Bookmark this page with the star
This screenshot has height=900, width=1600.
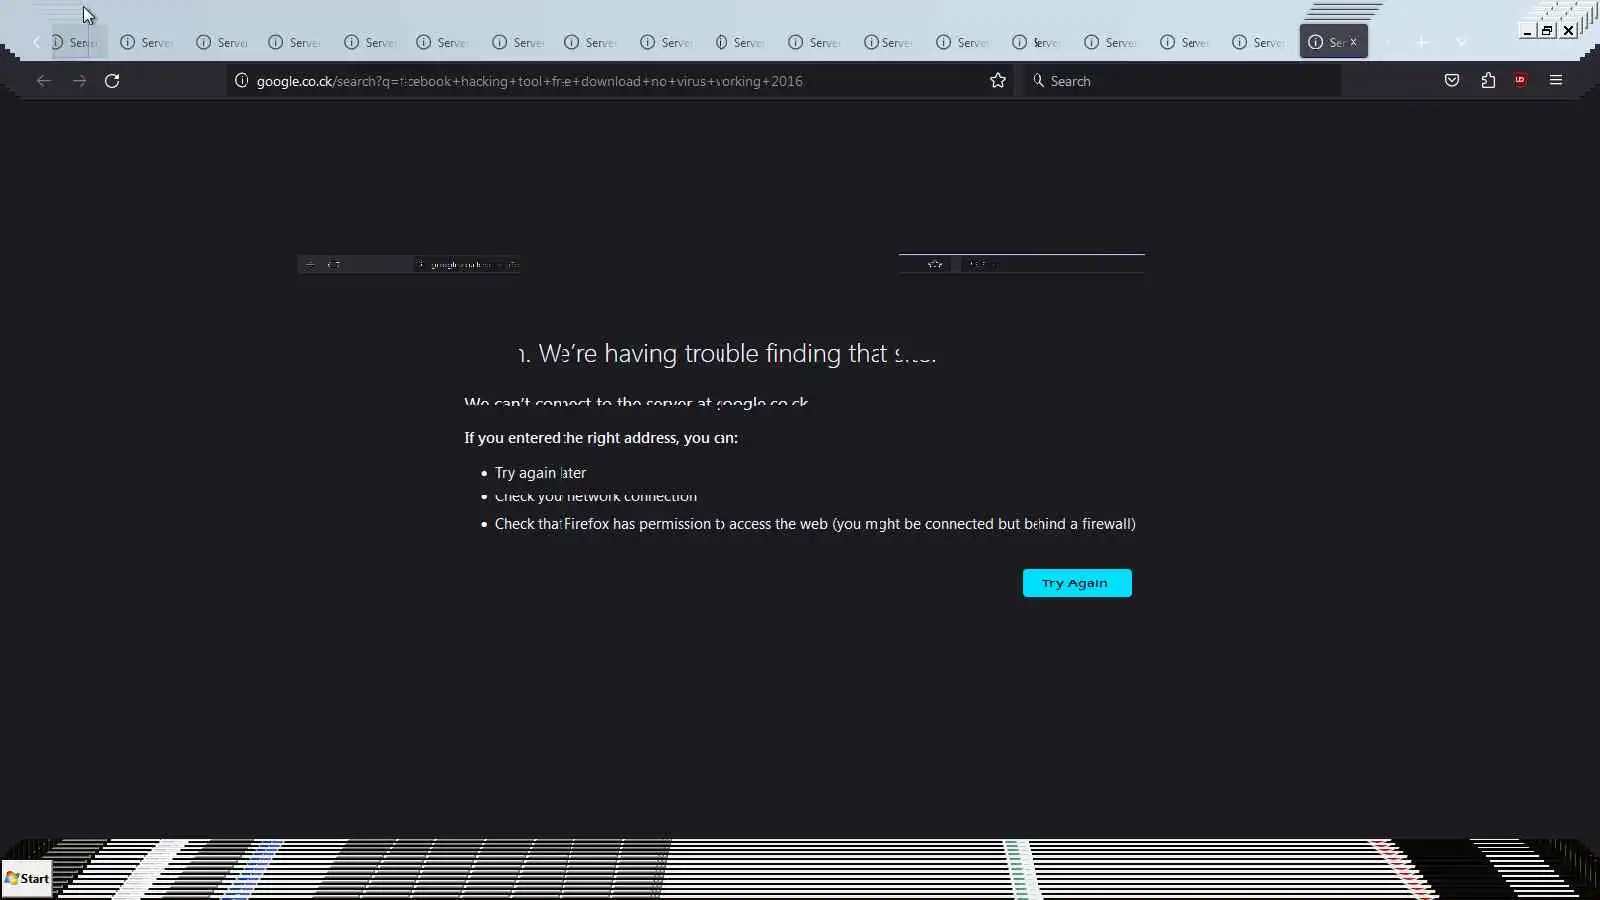pyautogui.click(x=997, y=81)
